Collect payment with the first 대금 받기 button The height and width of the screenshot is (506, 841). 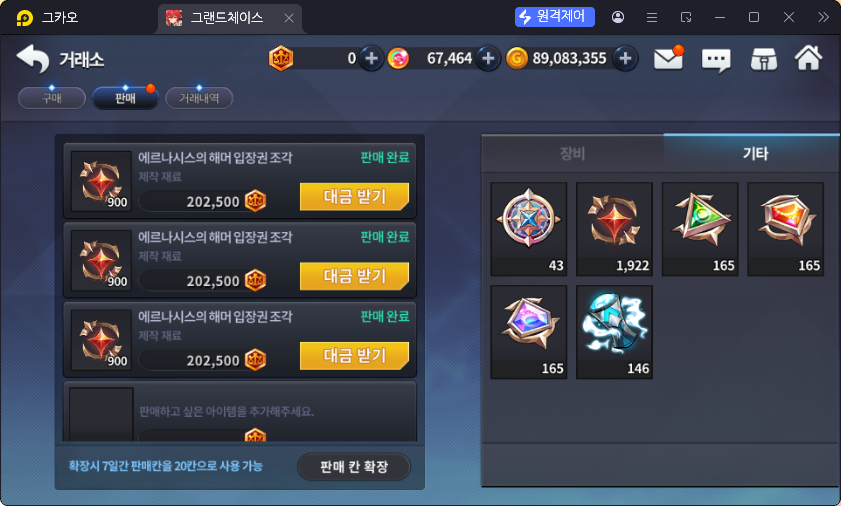pos(355,196)
